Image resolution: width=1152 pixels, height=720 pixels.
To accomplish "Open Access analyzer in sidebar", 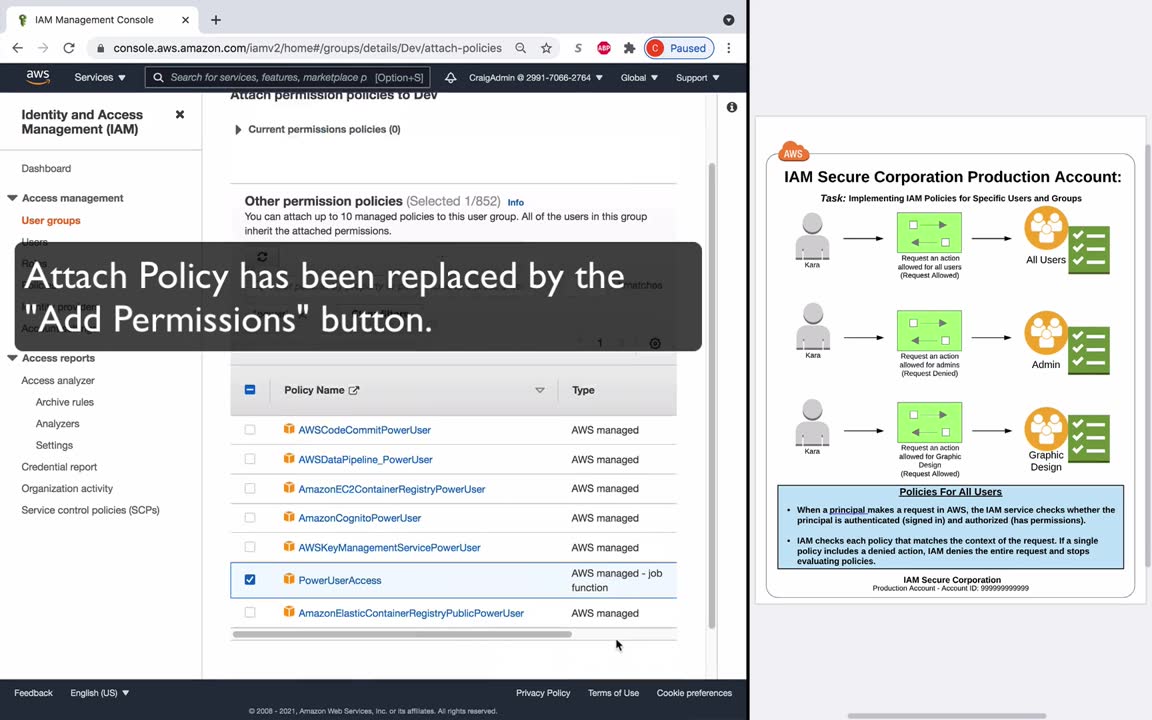I will 58,380.
